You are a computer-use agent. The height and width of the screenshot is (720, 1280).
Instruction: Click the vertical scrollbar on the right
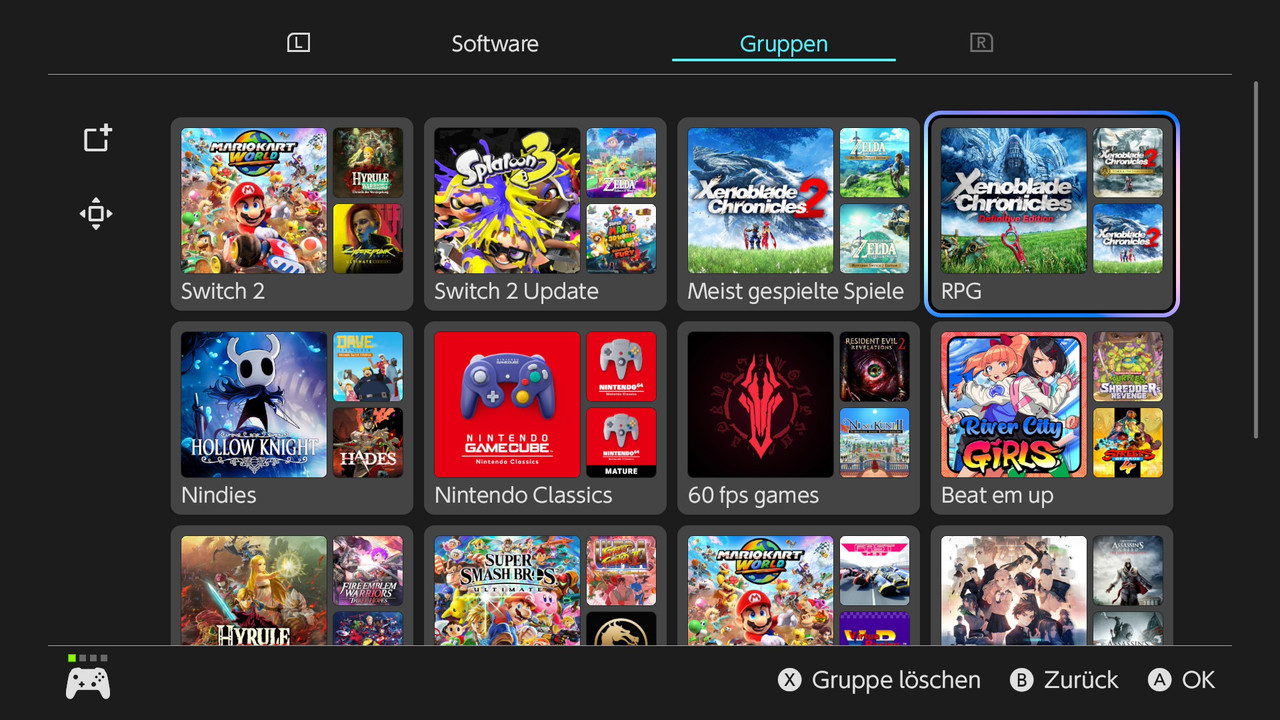click(x=1256, y=260)
